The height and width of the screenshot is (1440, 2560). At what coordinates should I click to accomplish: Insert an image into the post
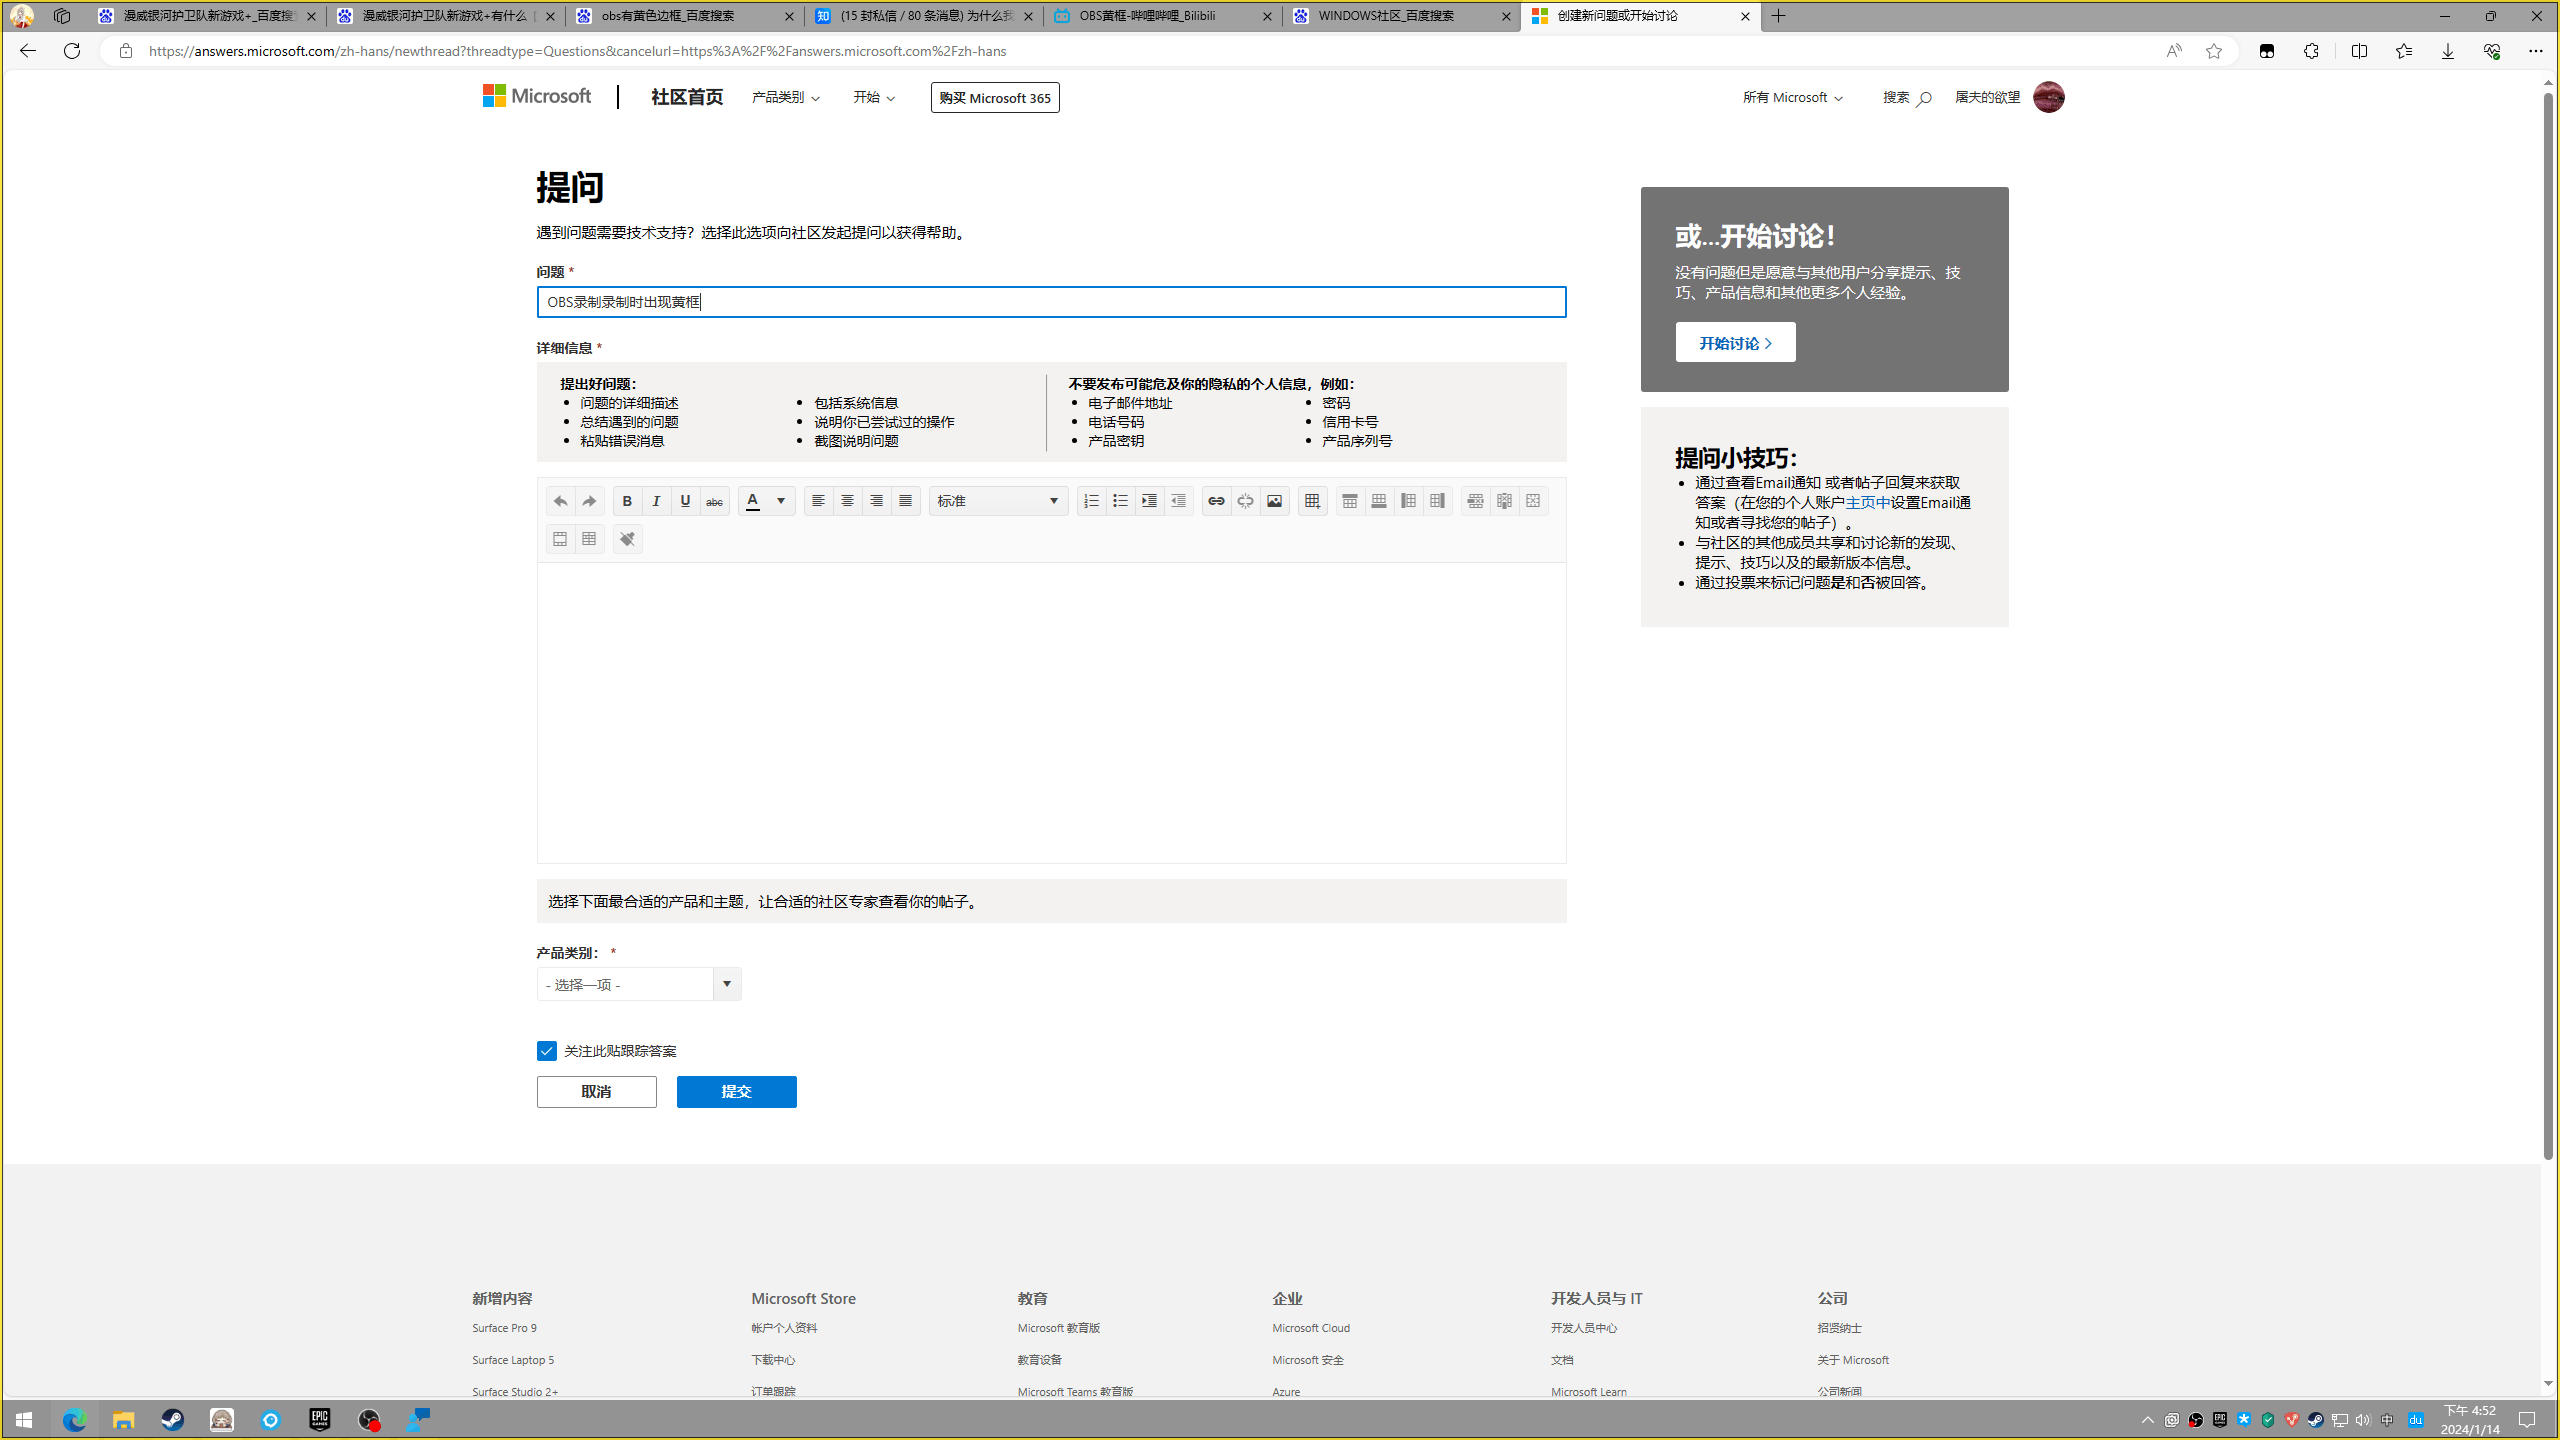click(1274, 501)
